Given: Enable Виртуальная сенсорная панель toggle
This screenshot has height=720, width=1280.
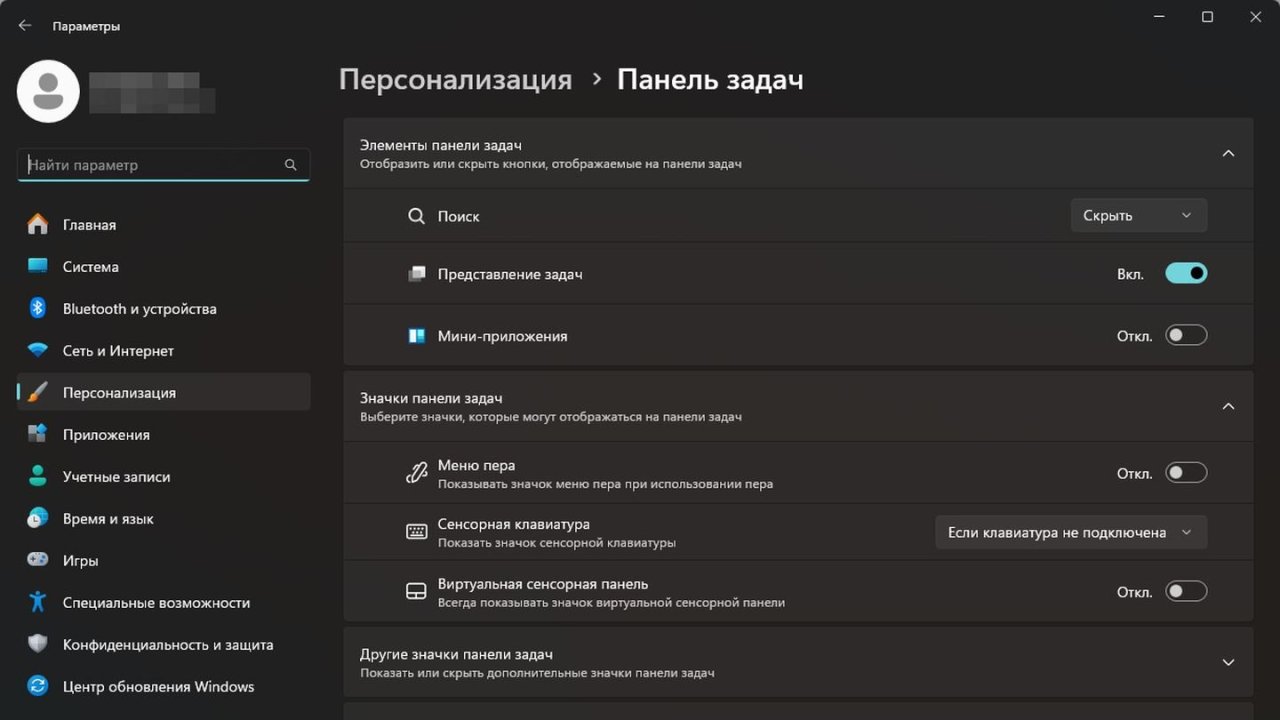Looking at the screenshot, I should [x=1186, y=591].
